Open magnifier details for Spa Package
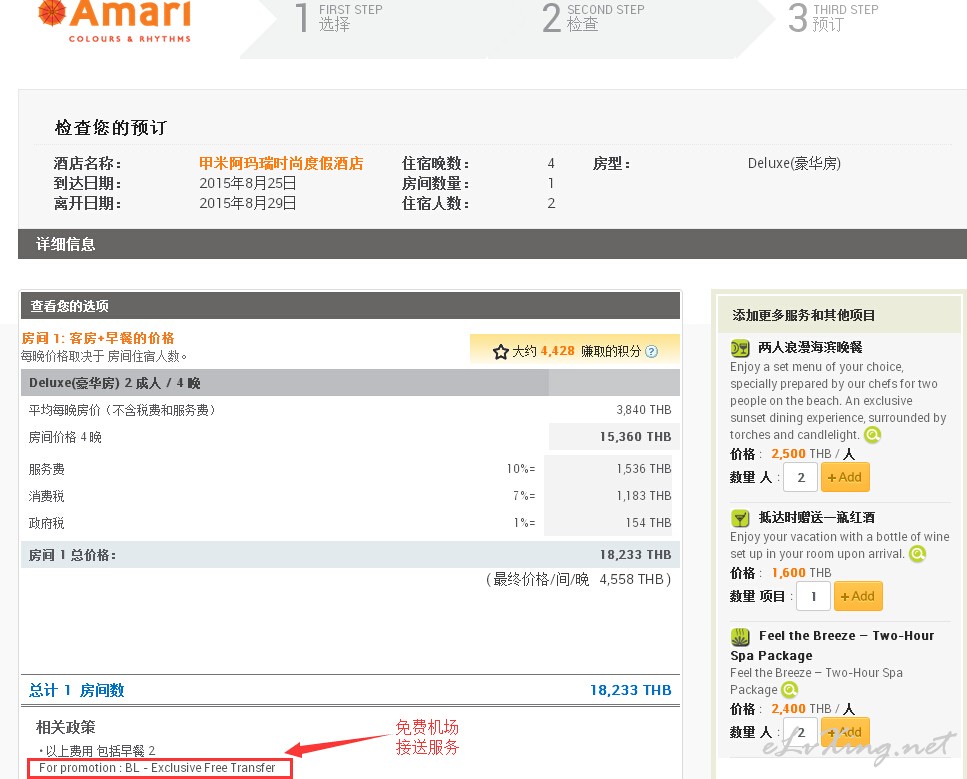This screenshot has width=967, height=779. [x=789, y=690]
